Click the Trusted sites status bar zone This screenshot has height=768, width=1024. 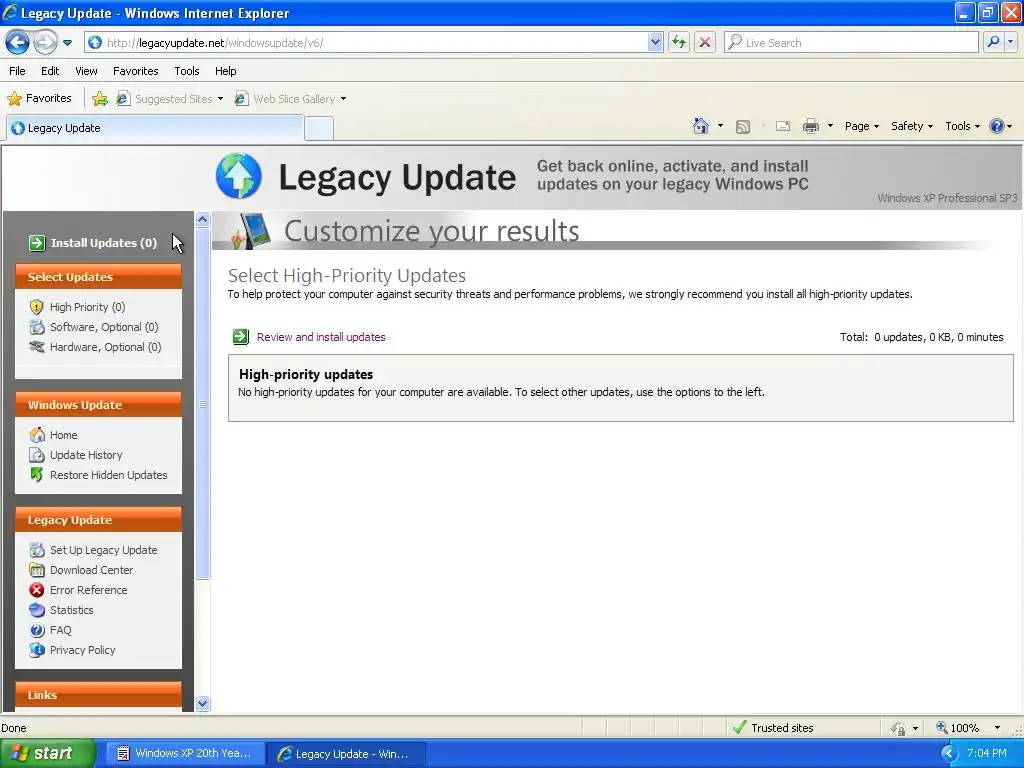coord(773,728)
